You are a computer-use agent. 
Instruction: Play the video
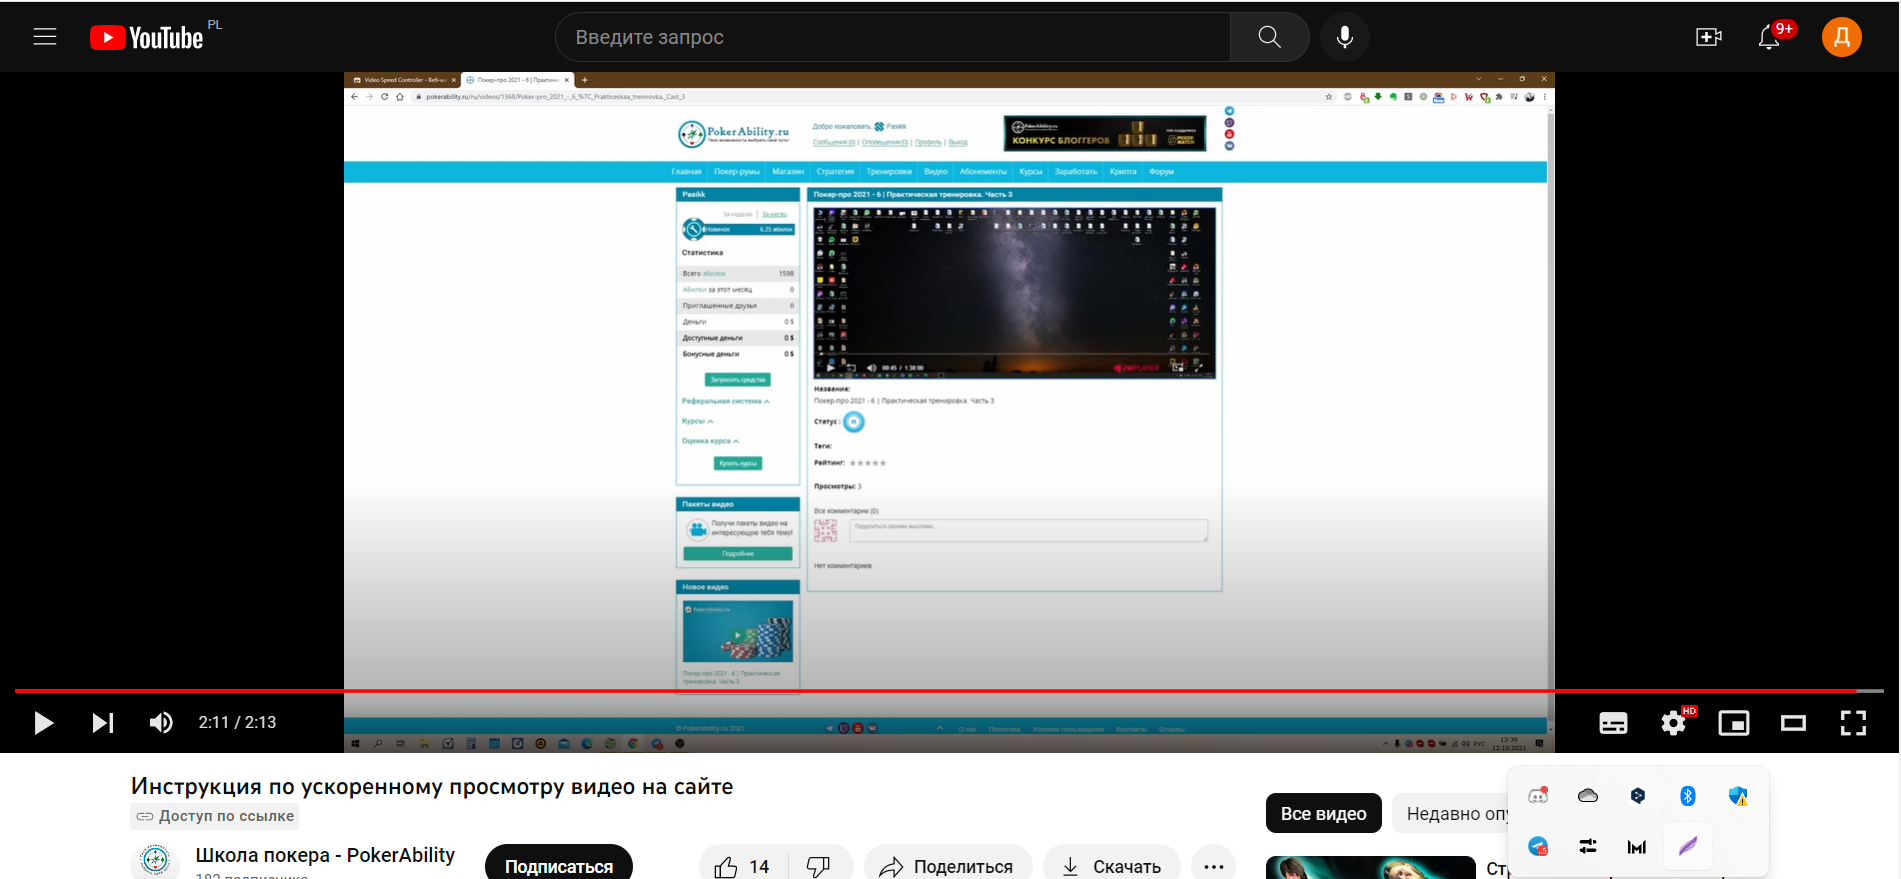43,722
